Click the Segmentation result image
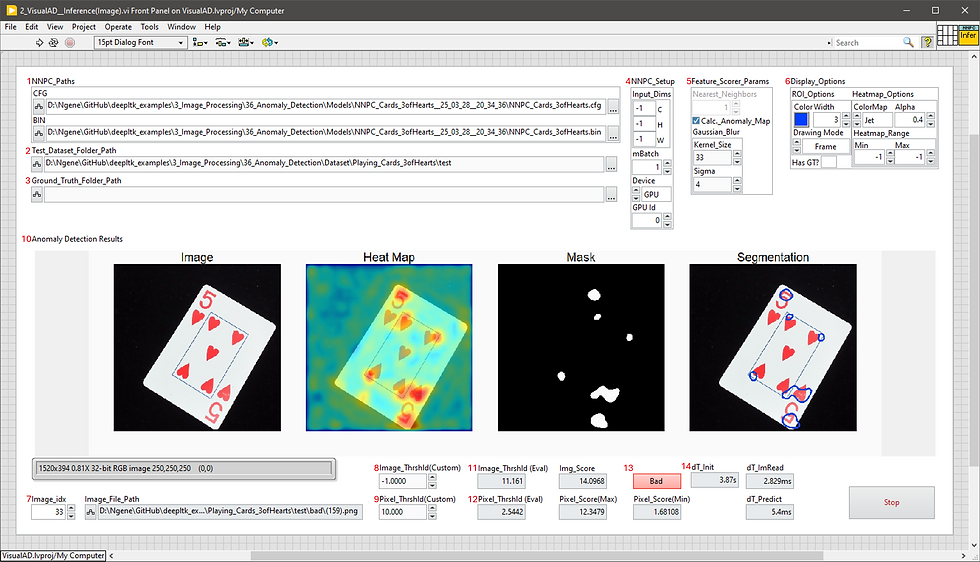This screenshot has height=562, width=980. click(772, 348)
